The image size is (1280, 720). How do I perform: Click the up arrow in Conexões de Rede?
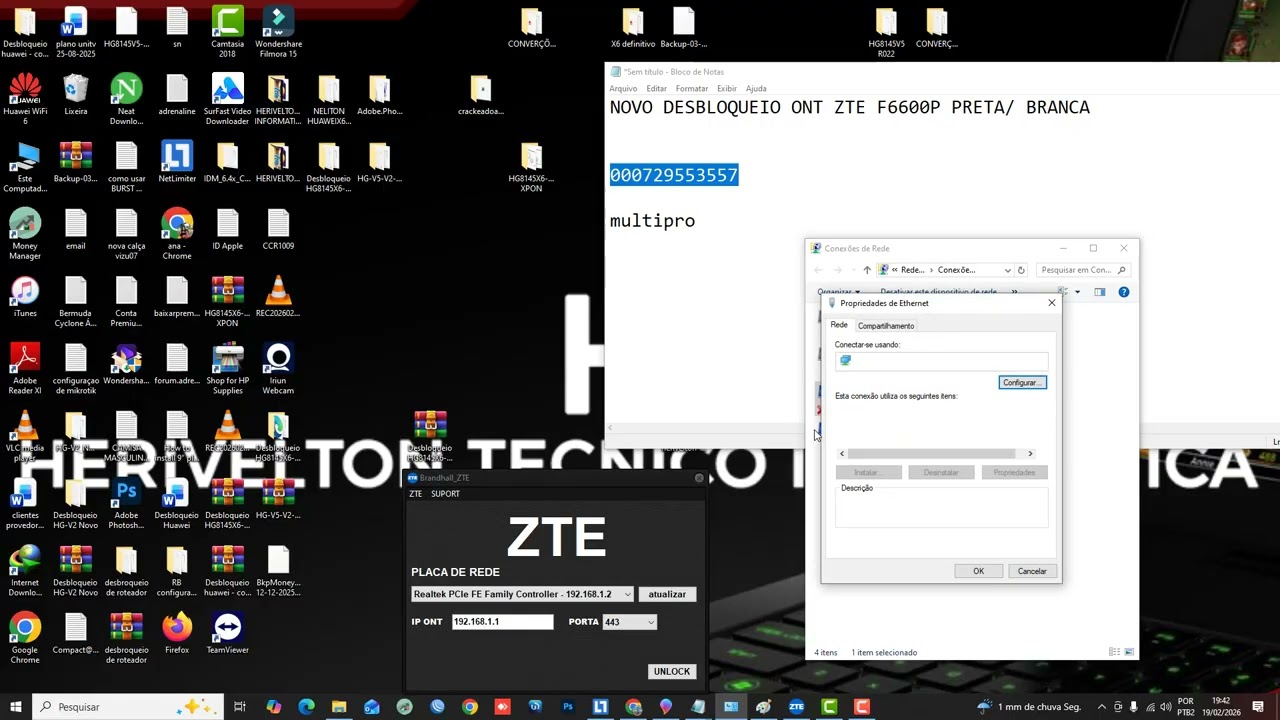[x=867, y=270]
